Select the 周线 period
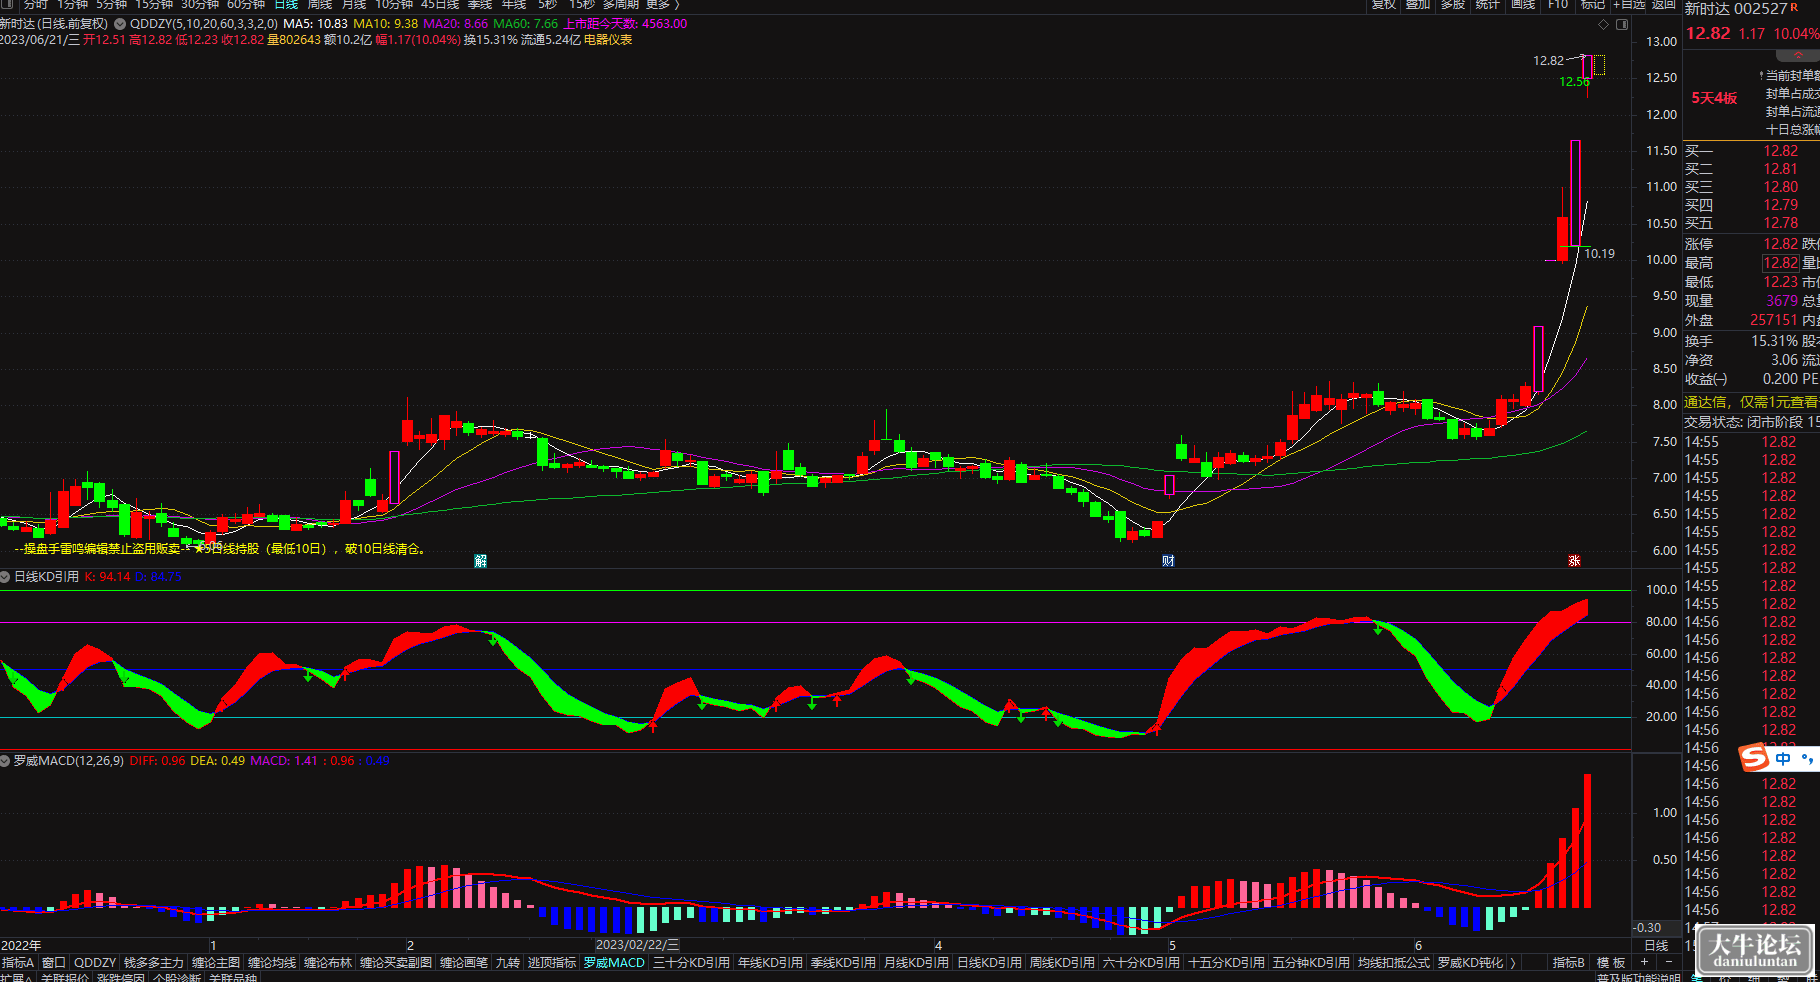 [319, 5]
